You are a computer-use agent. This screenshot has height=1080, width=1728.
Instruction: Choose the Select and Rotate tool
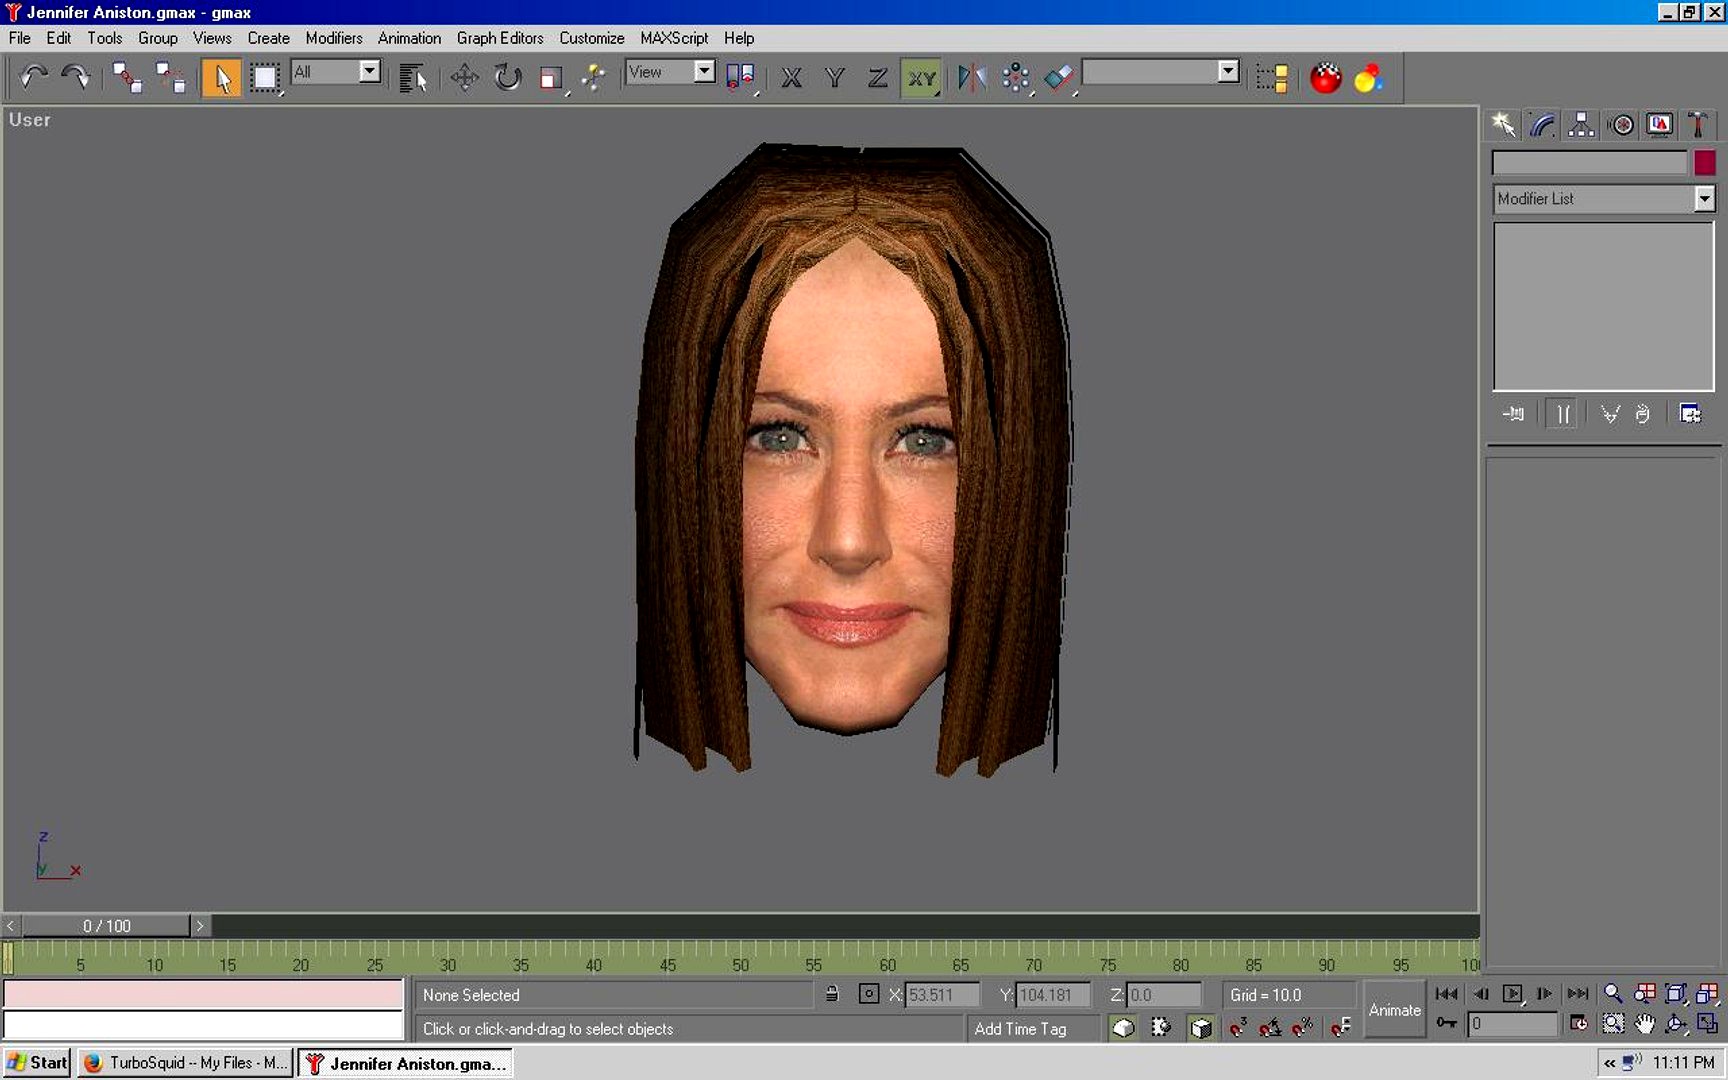[x=507, y=77]
